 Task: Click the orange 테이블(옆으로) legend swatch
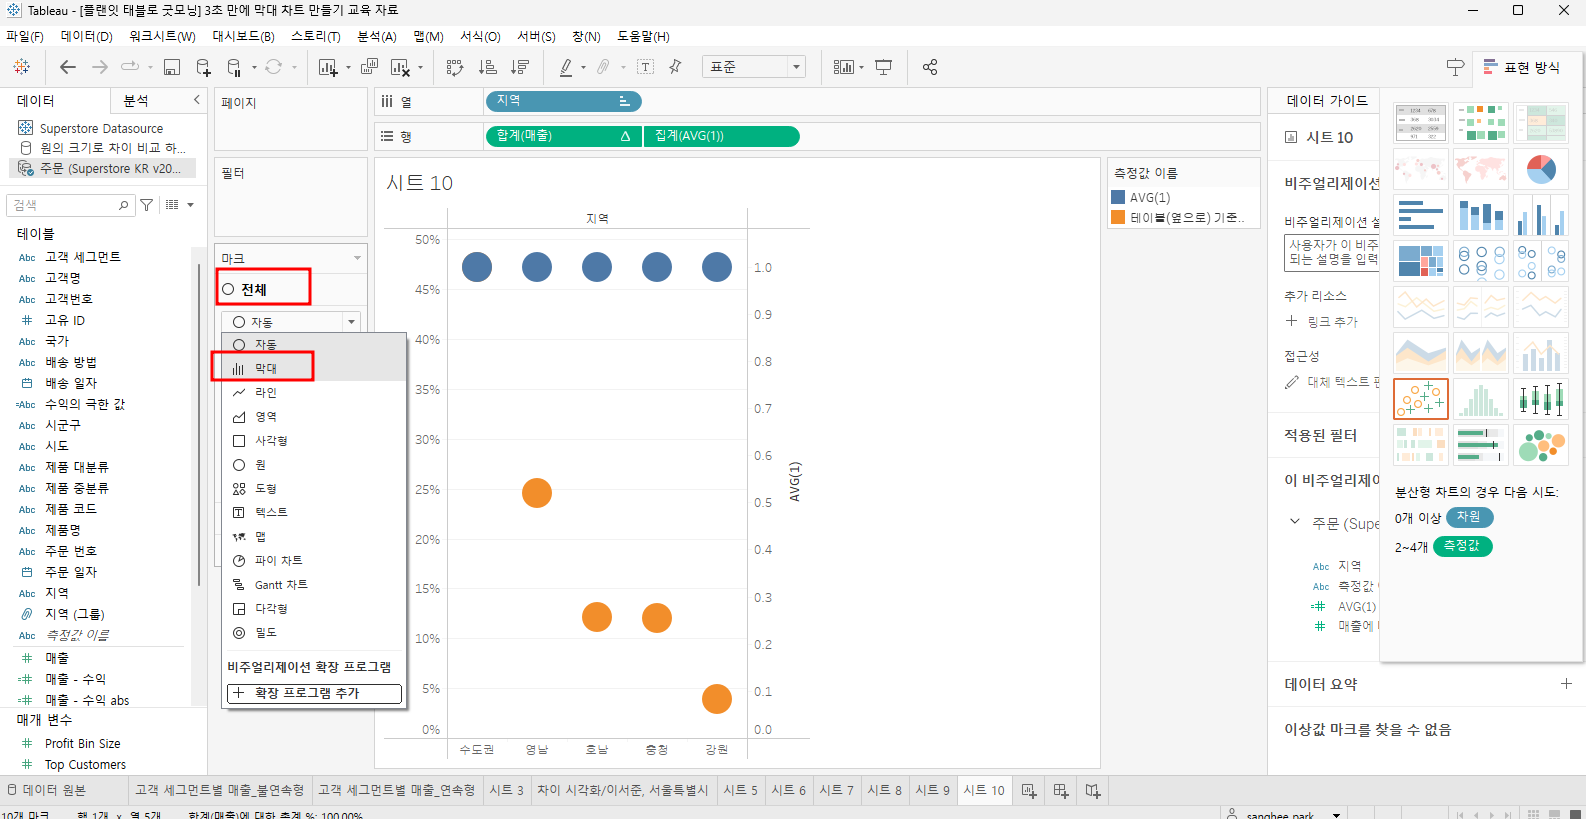tap(1118, 217)
